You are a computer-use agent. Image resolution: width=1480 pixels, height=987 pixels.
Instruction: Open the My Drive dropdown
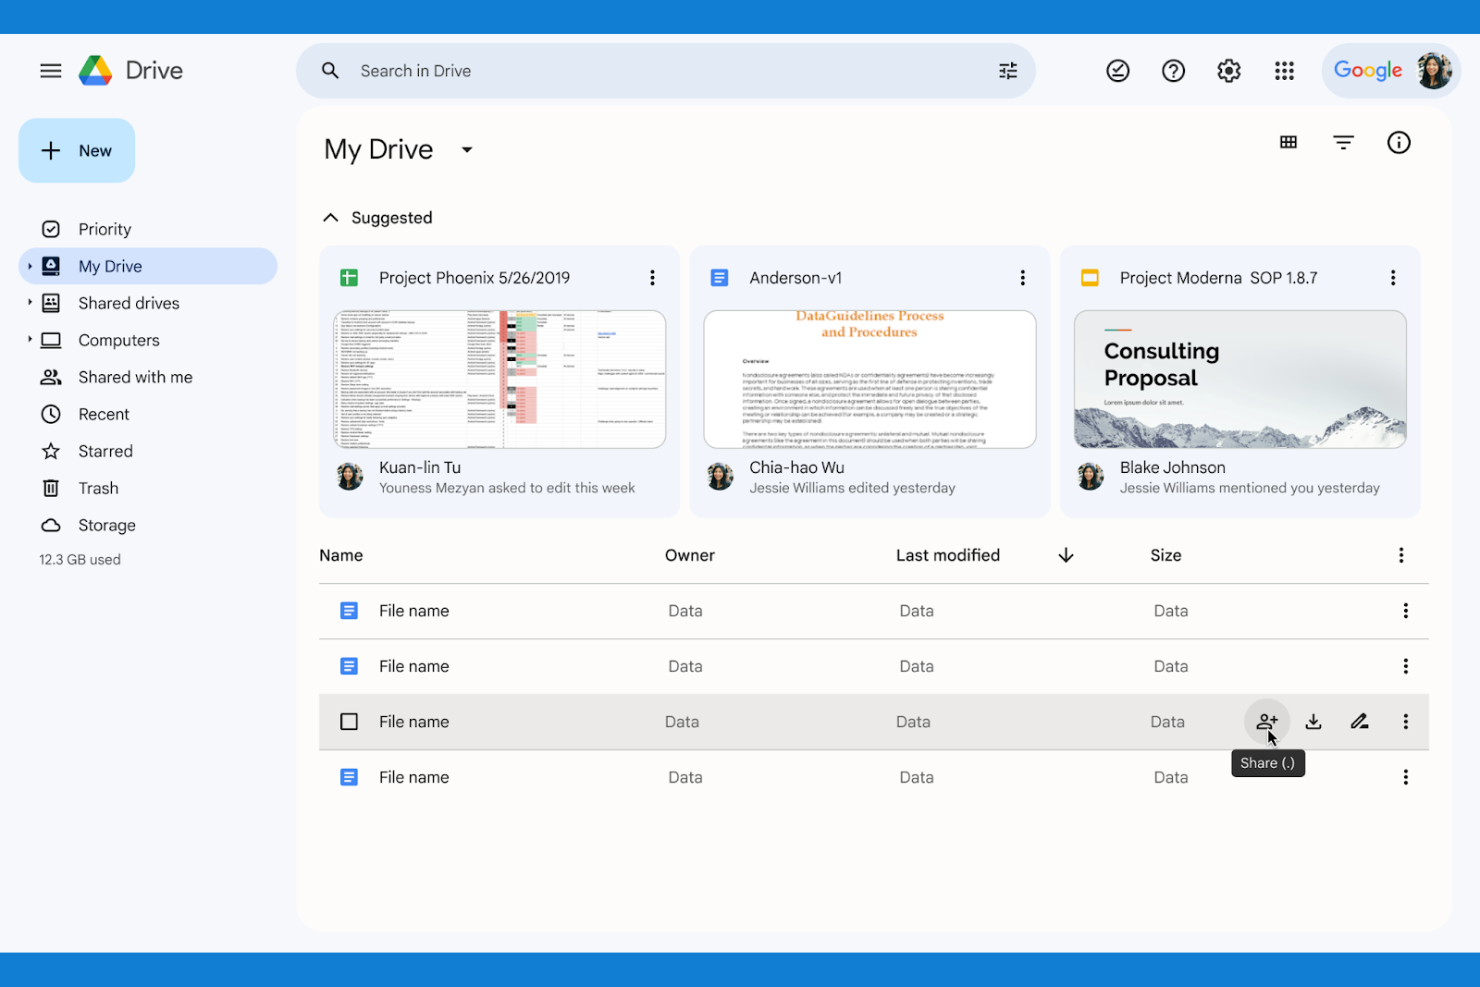[466, 148]
